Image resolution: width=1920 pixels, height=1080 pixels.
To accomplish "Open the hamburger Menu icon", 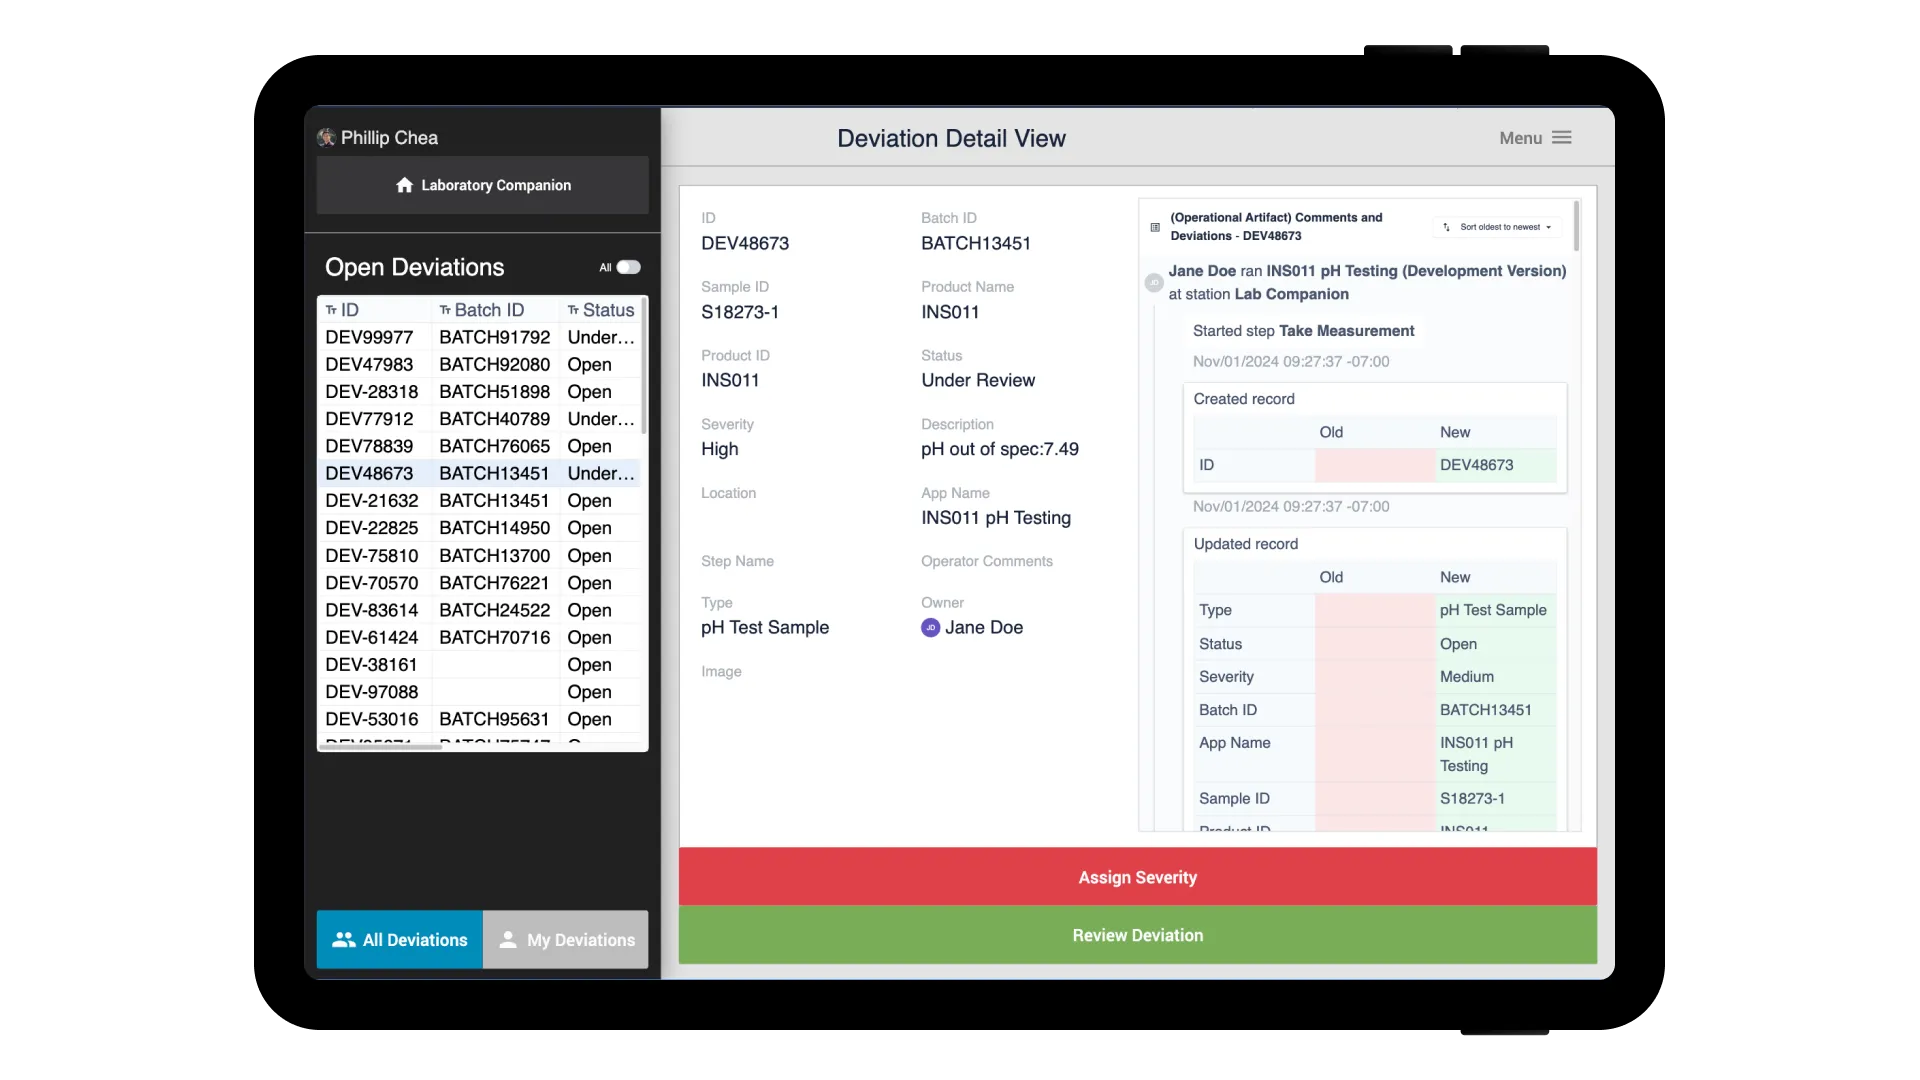I will click(1562, 138).
